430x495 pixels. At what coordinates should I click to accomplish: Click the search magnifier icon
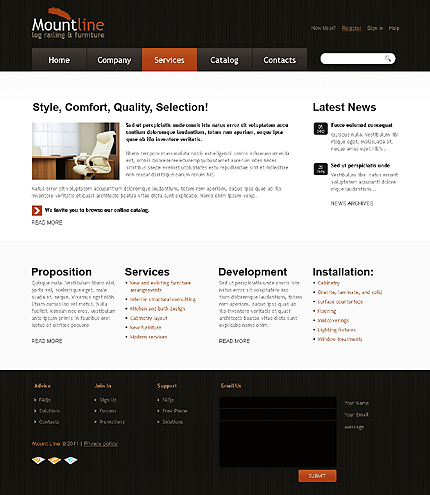(388, 59)
